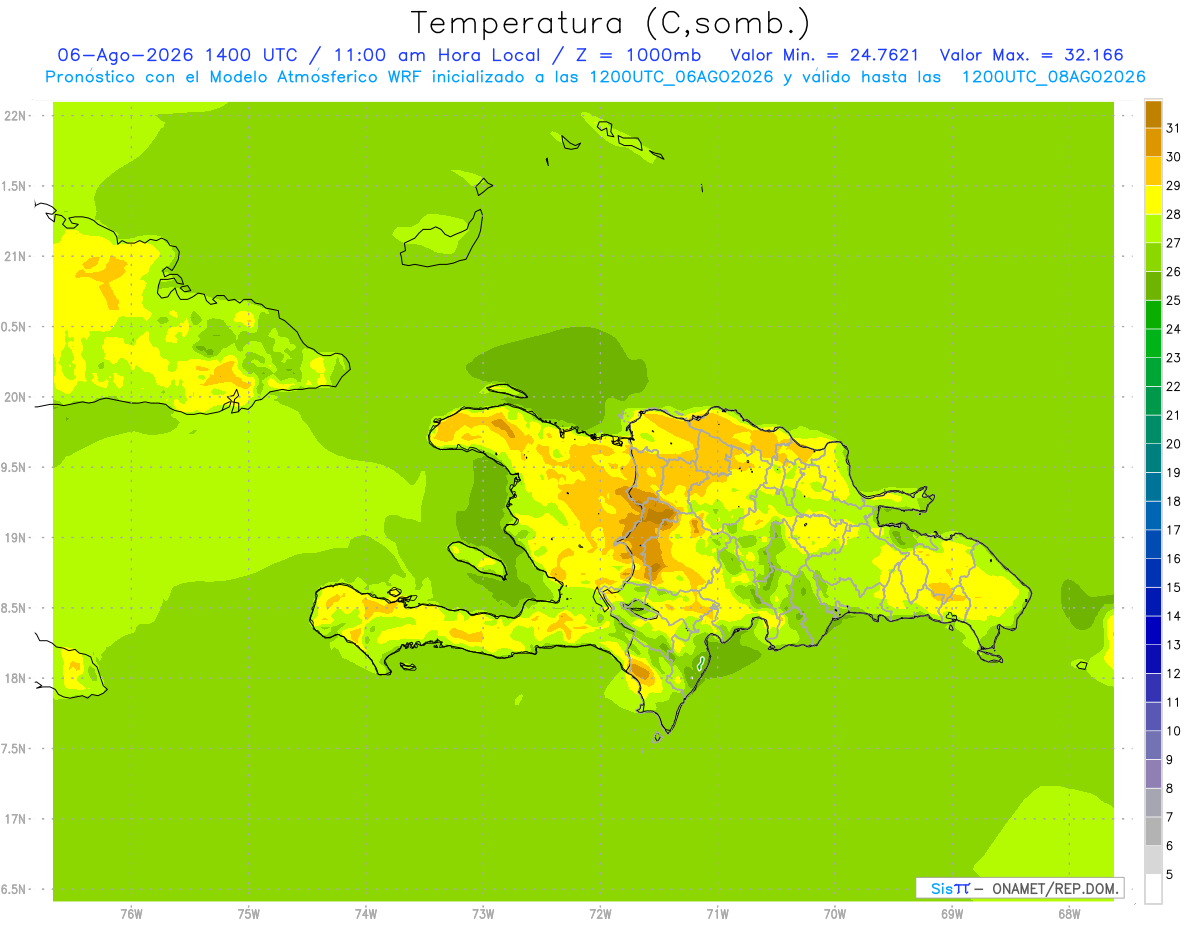The image size is (1200, 927).
Task: Click the latitude label '17N'
Action: (x=14, y=819)
